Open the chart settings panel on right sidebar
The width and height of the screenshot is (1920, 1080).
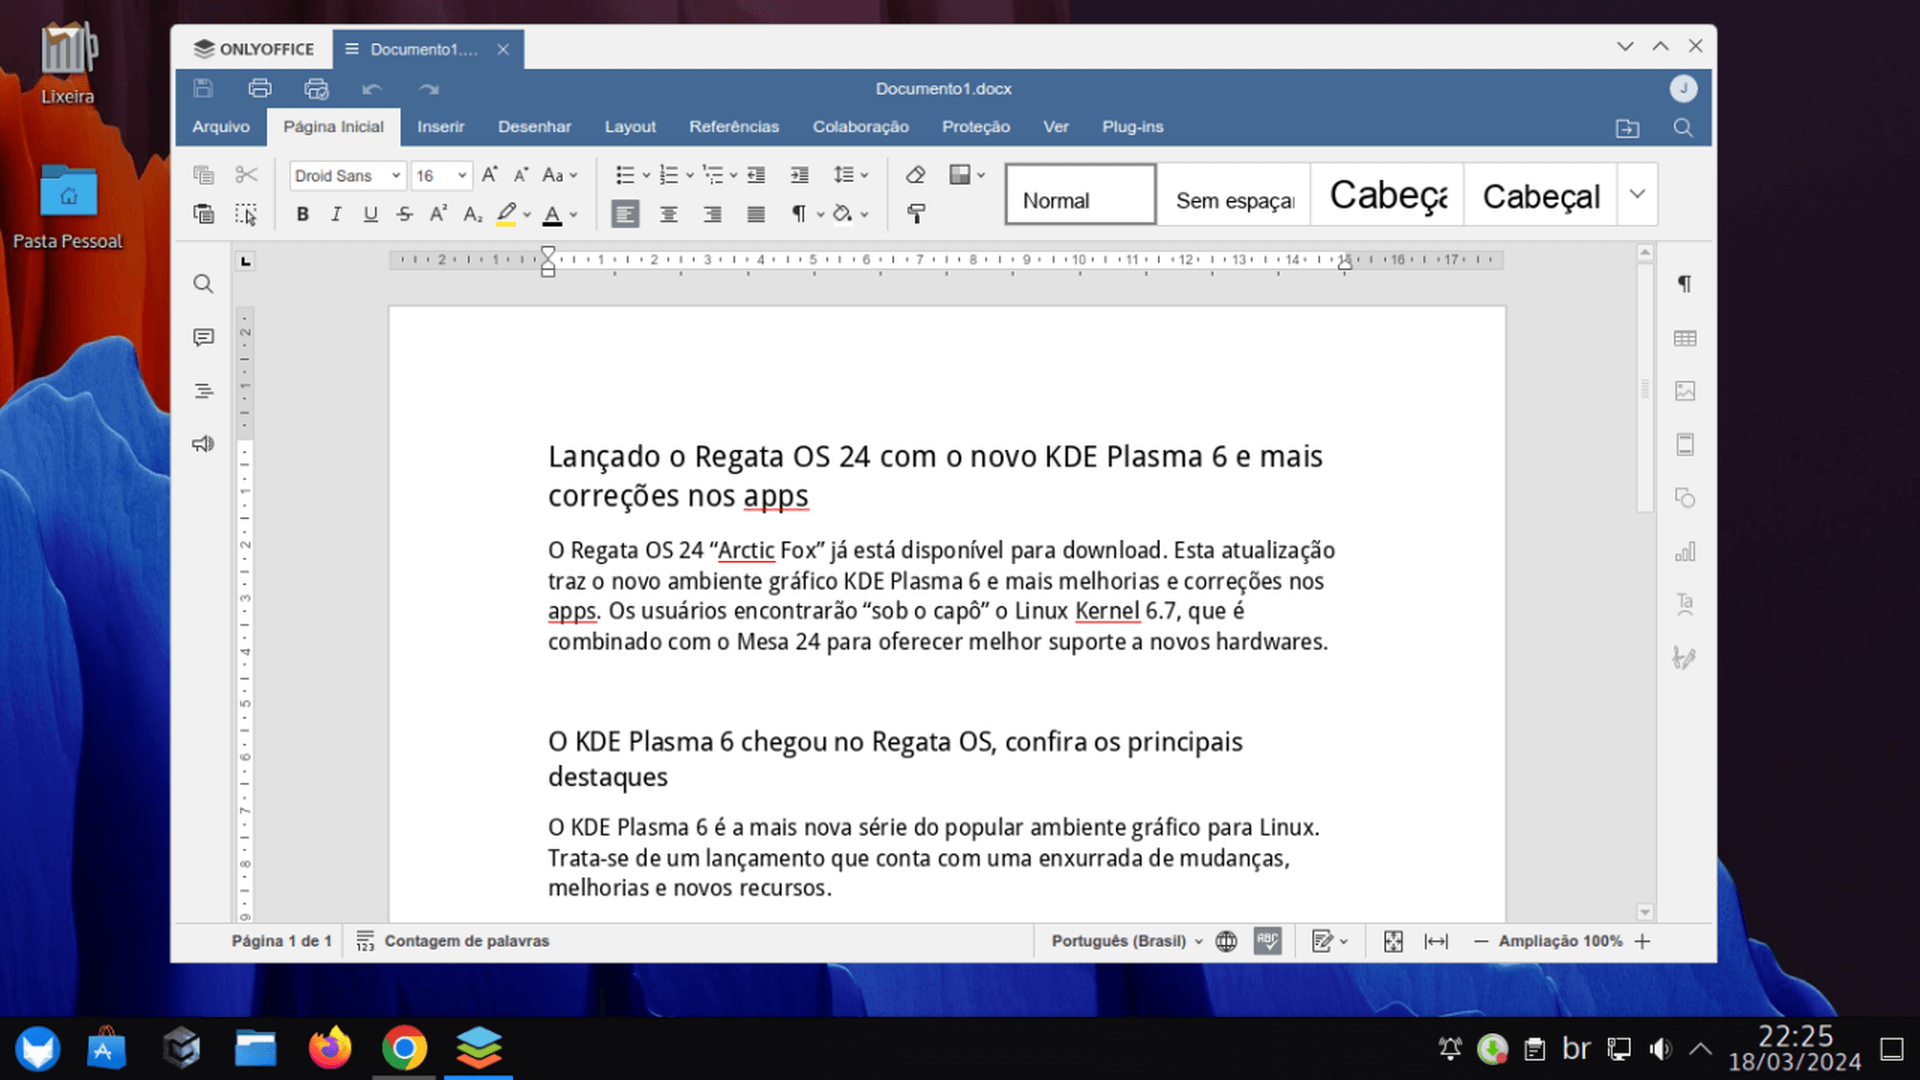(1685, 551)
